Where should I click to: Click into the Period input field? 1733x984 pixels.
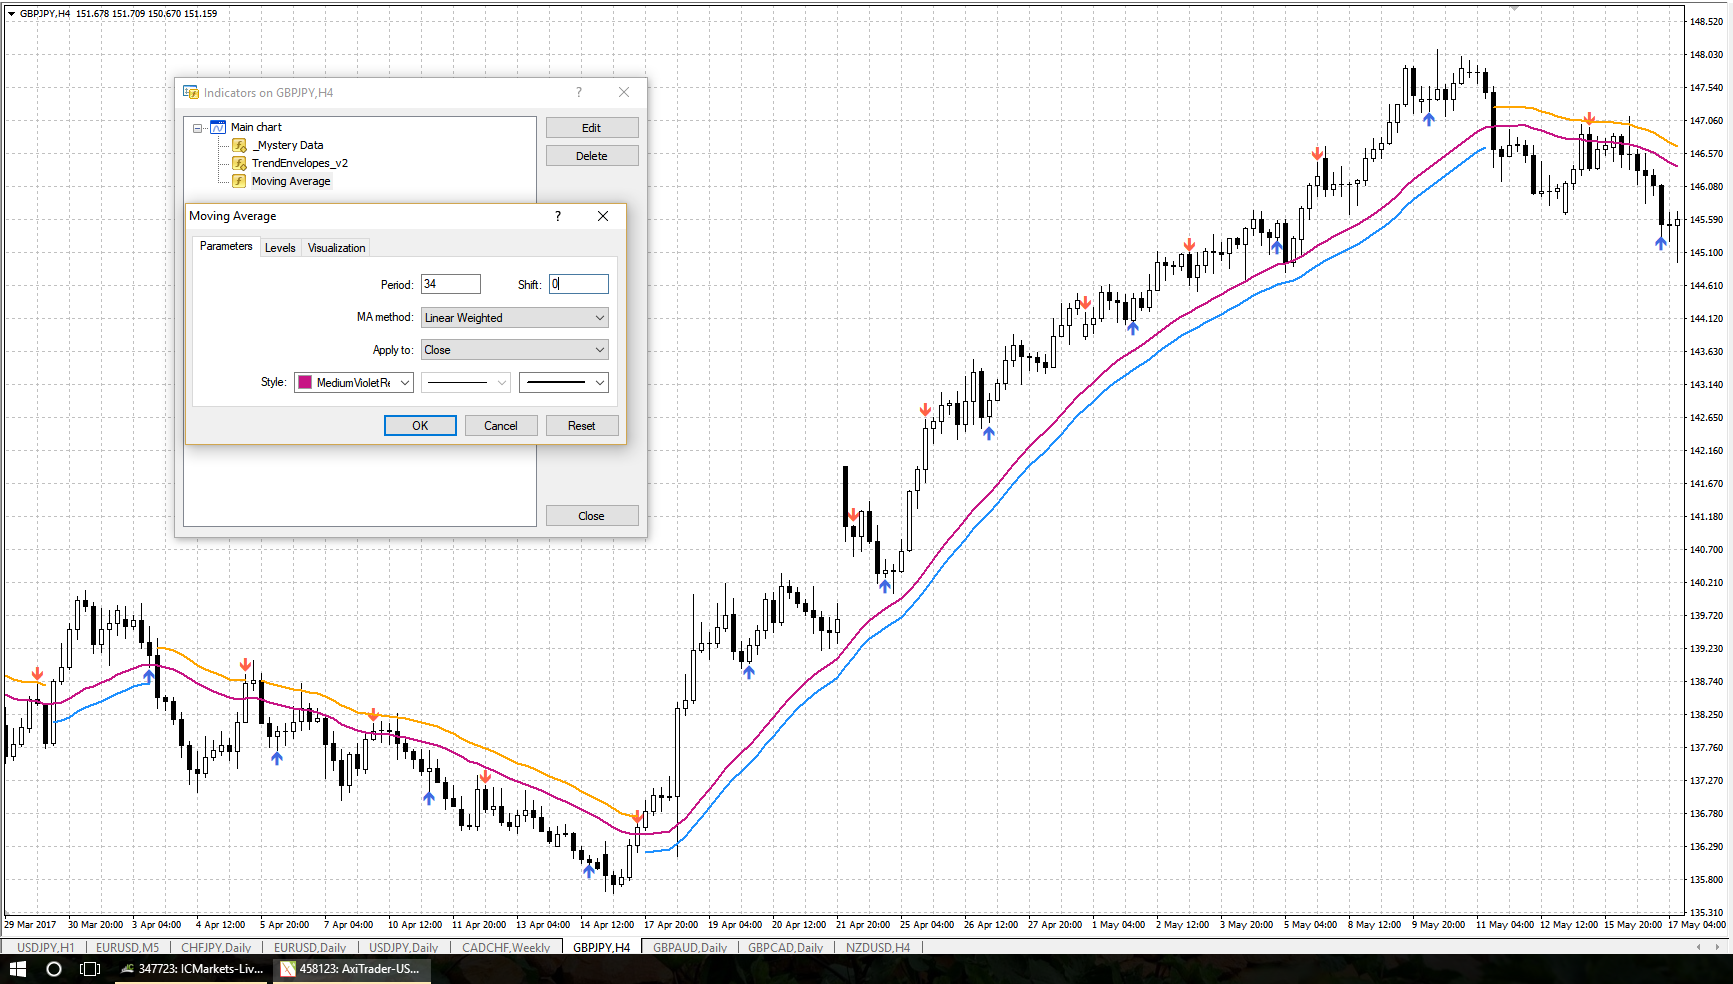click(451, 284)
